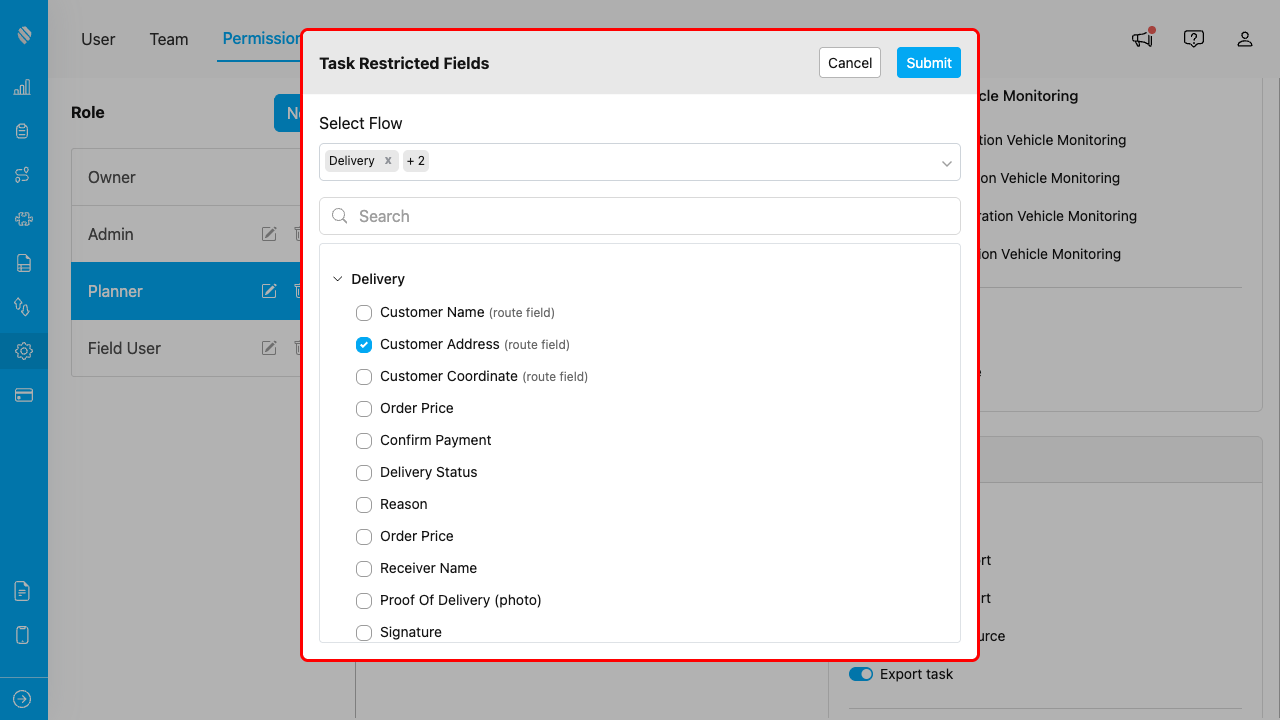
Task: Check the Customer Name route field checkbox
Action: 364,312
